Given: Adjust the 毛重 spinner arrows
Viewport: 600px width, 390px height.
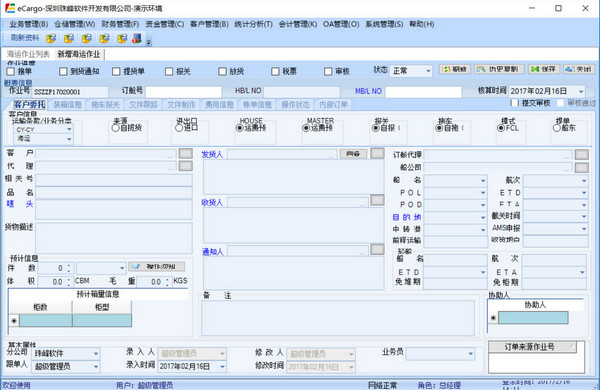Looking at the screenshot, I should [x=167, y=282].
